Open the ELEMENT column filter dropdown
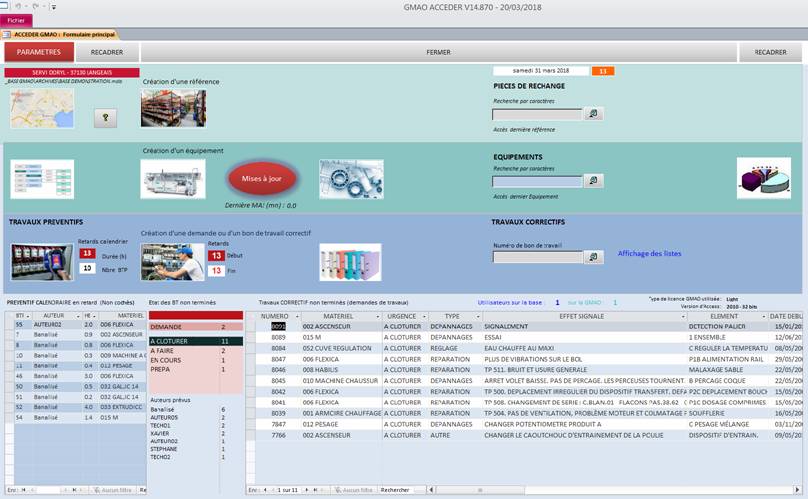 click(x=764, y=316)
